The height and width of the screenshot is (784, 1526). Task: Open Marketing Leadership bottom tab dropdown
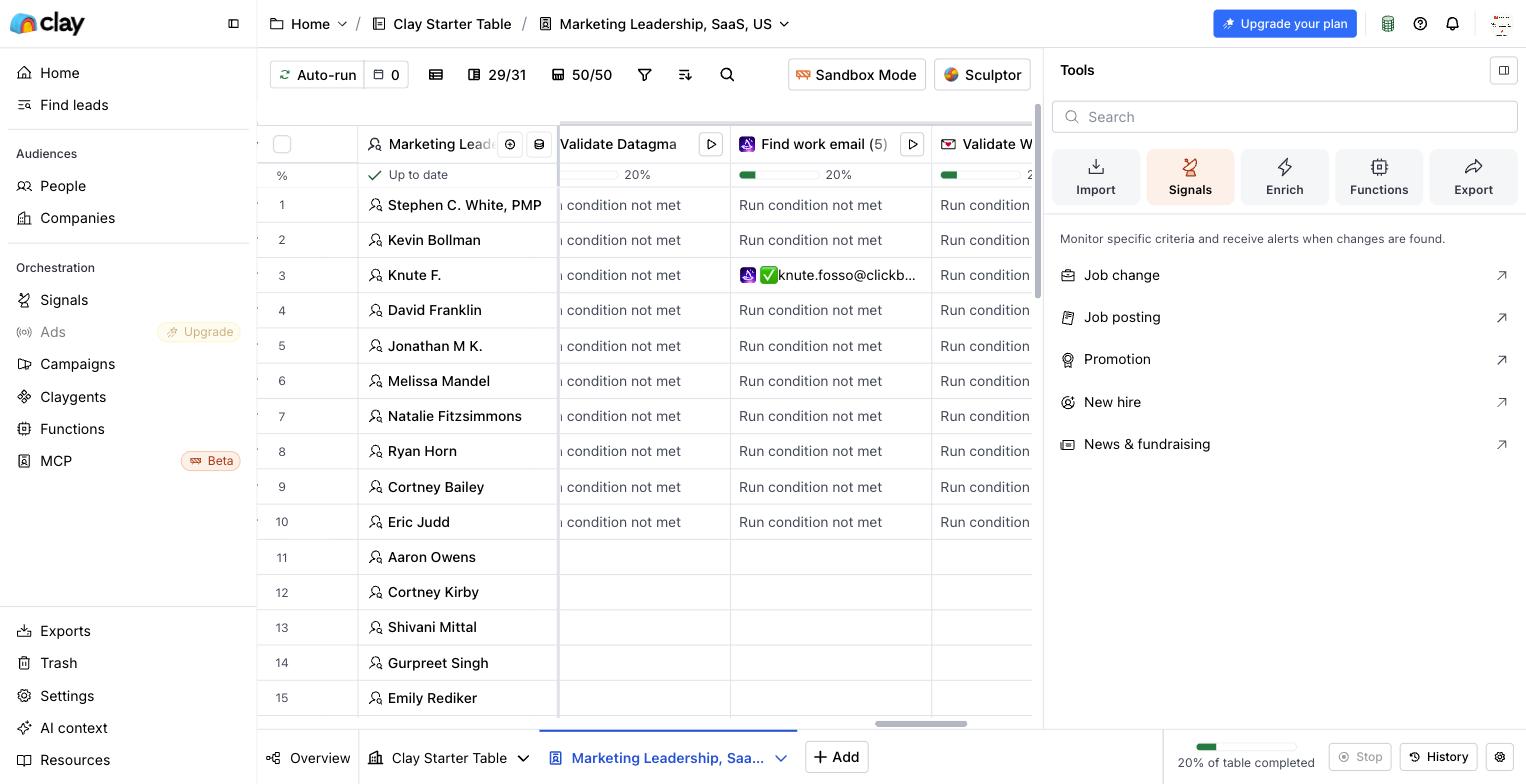781,758
